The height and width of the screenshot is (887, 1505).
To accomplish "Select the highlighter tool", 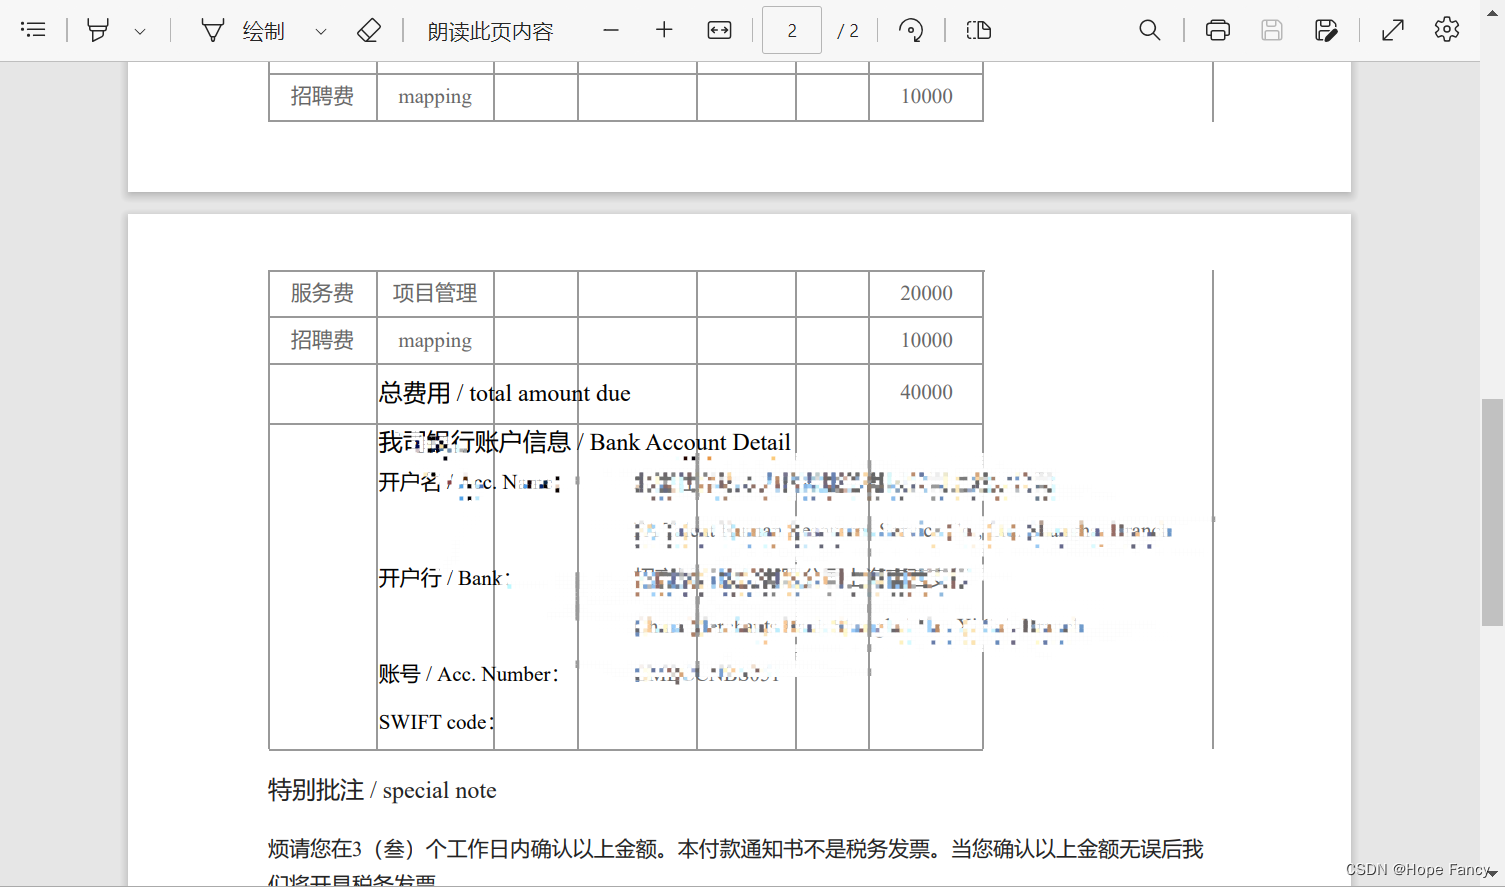I will click(x=98, y=30).
